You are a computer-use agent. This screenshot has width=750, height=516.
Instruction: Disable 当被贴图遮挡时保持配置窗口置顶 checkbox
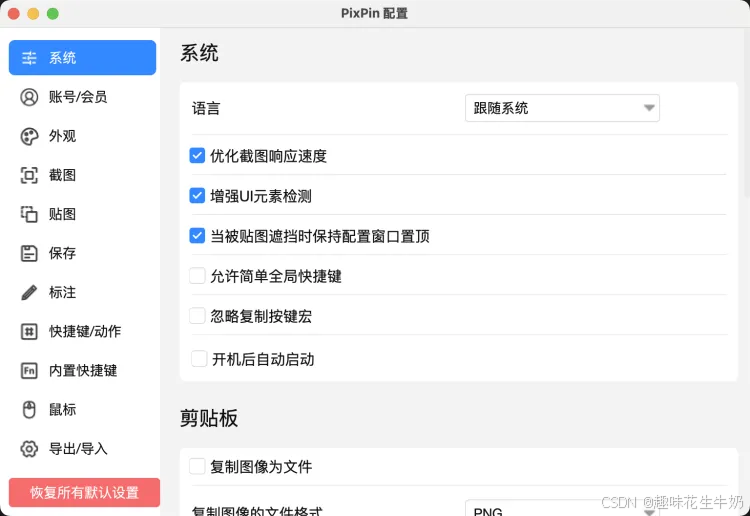197,236
